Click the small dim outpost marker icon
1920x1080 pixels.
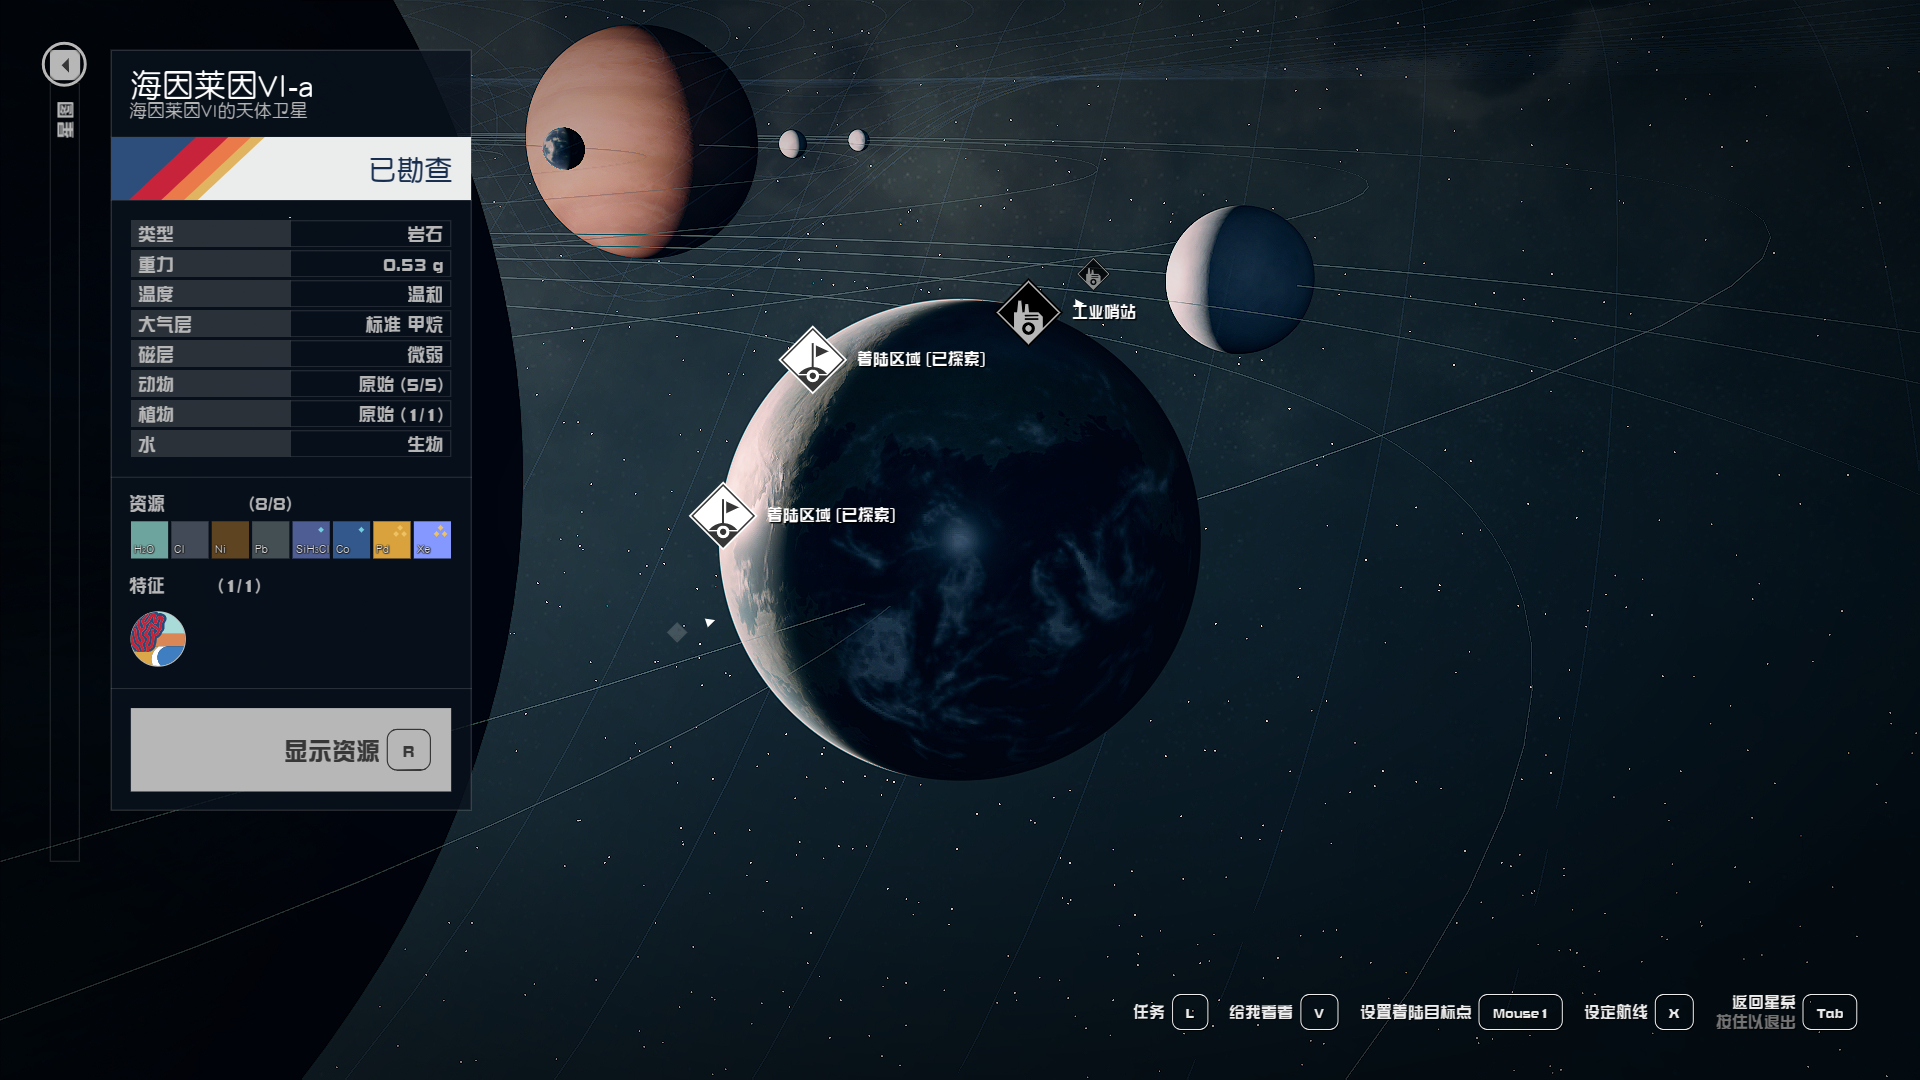click(1093, 274)
